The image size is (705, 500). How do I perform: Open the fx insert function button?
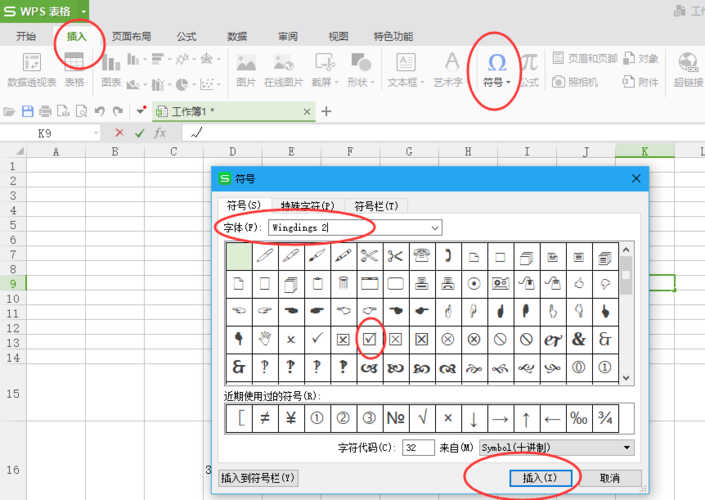click(160, 133)
